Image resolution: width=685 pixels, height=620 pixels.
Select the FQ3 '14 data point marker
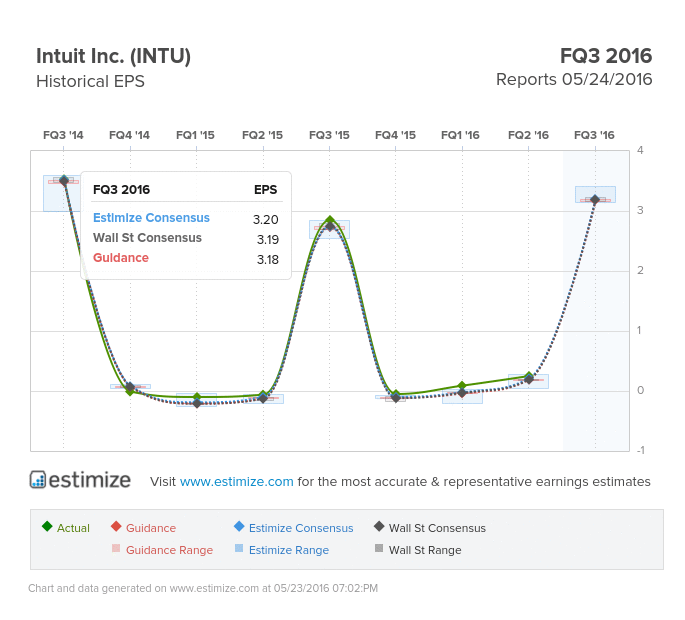[64, 180]
